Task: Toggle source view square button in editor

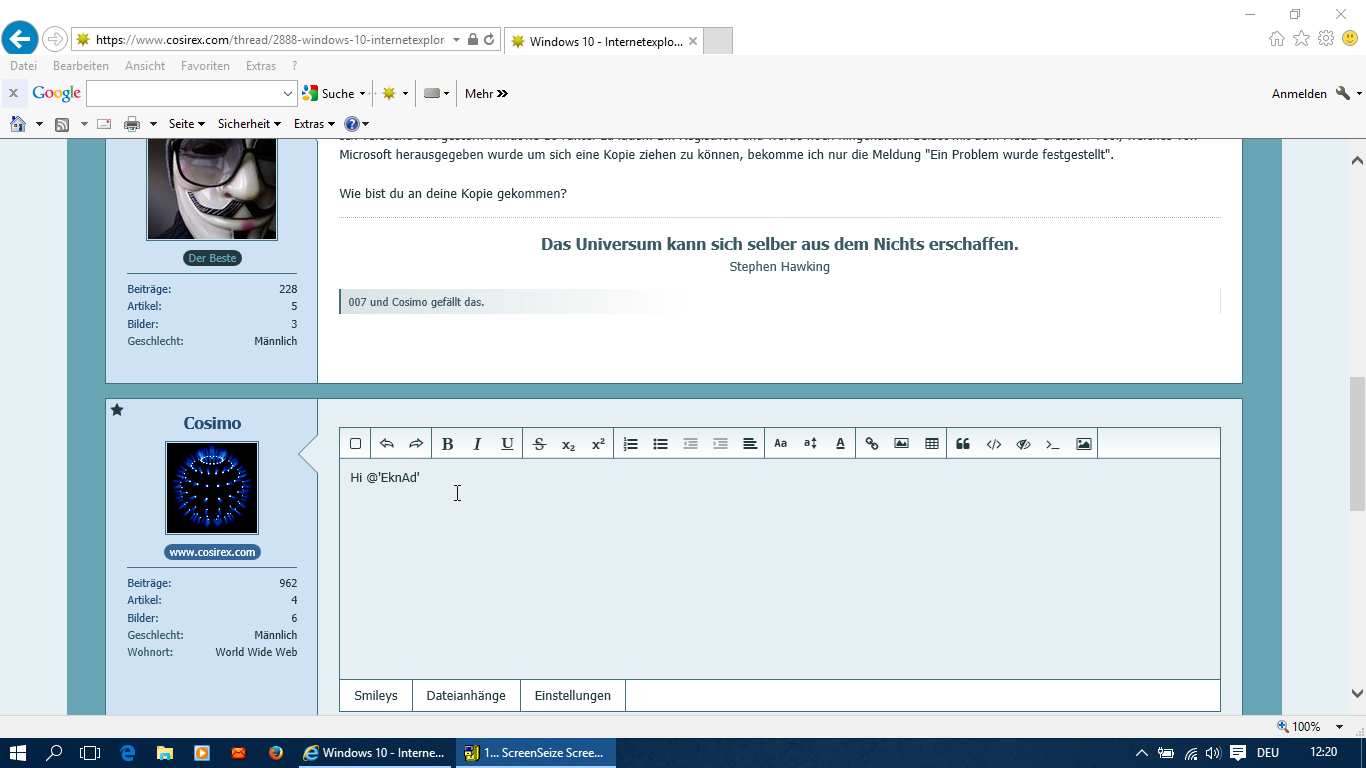Action: pyautogui.click(x=355, y=444)
